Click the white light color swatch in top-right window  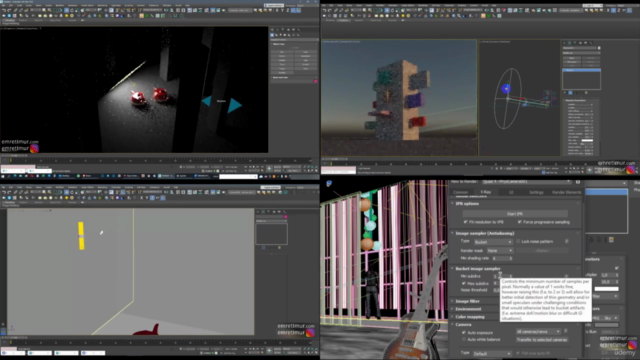[x=587, y=140]
